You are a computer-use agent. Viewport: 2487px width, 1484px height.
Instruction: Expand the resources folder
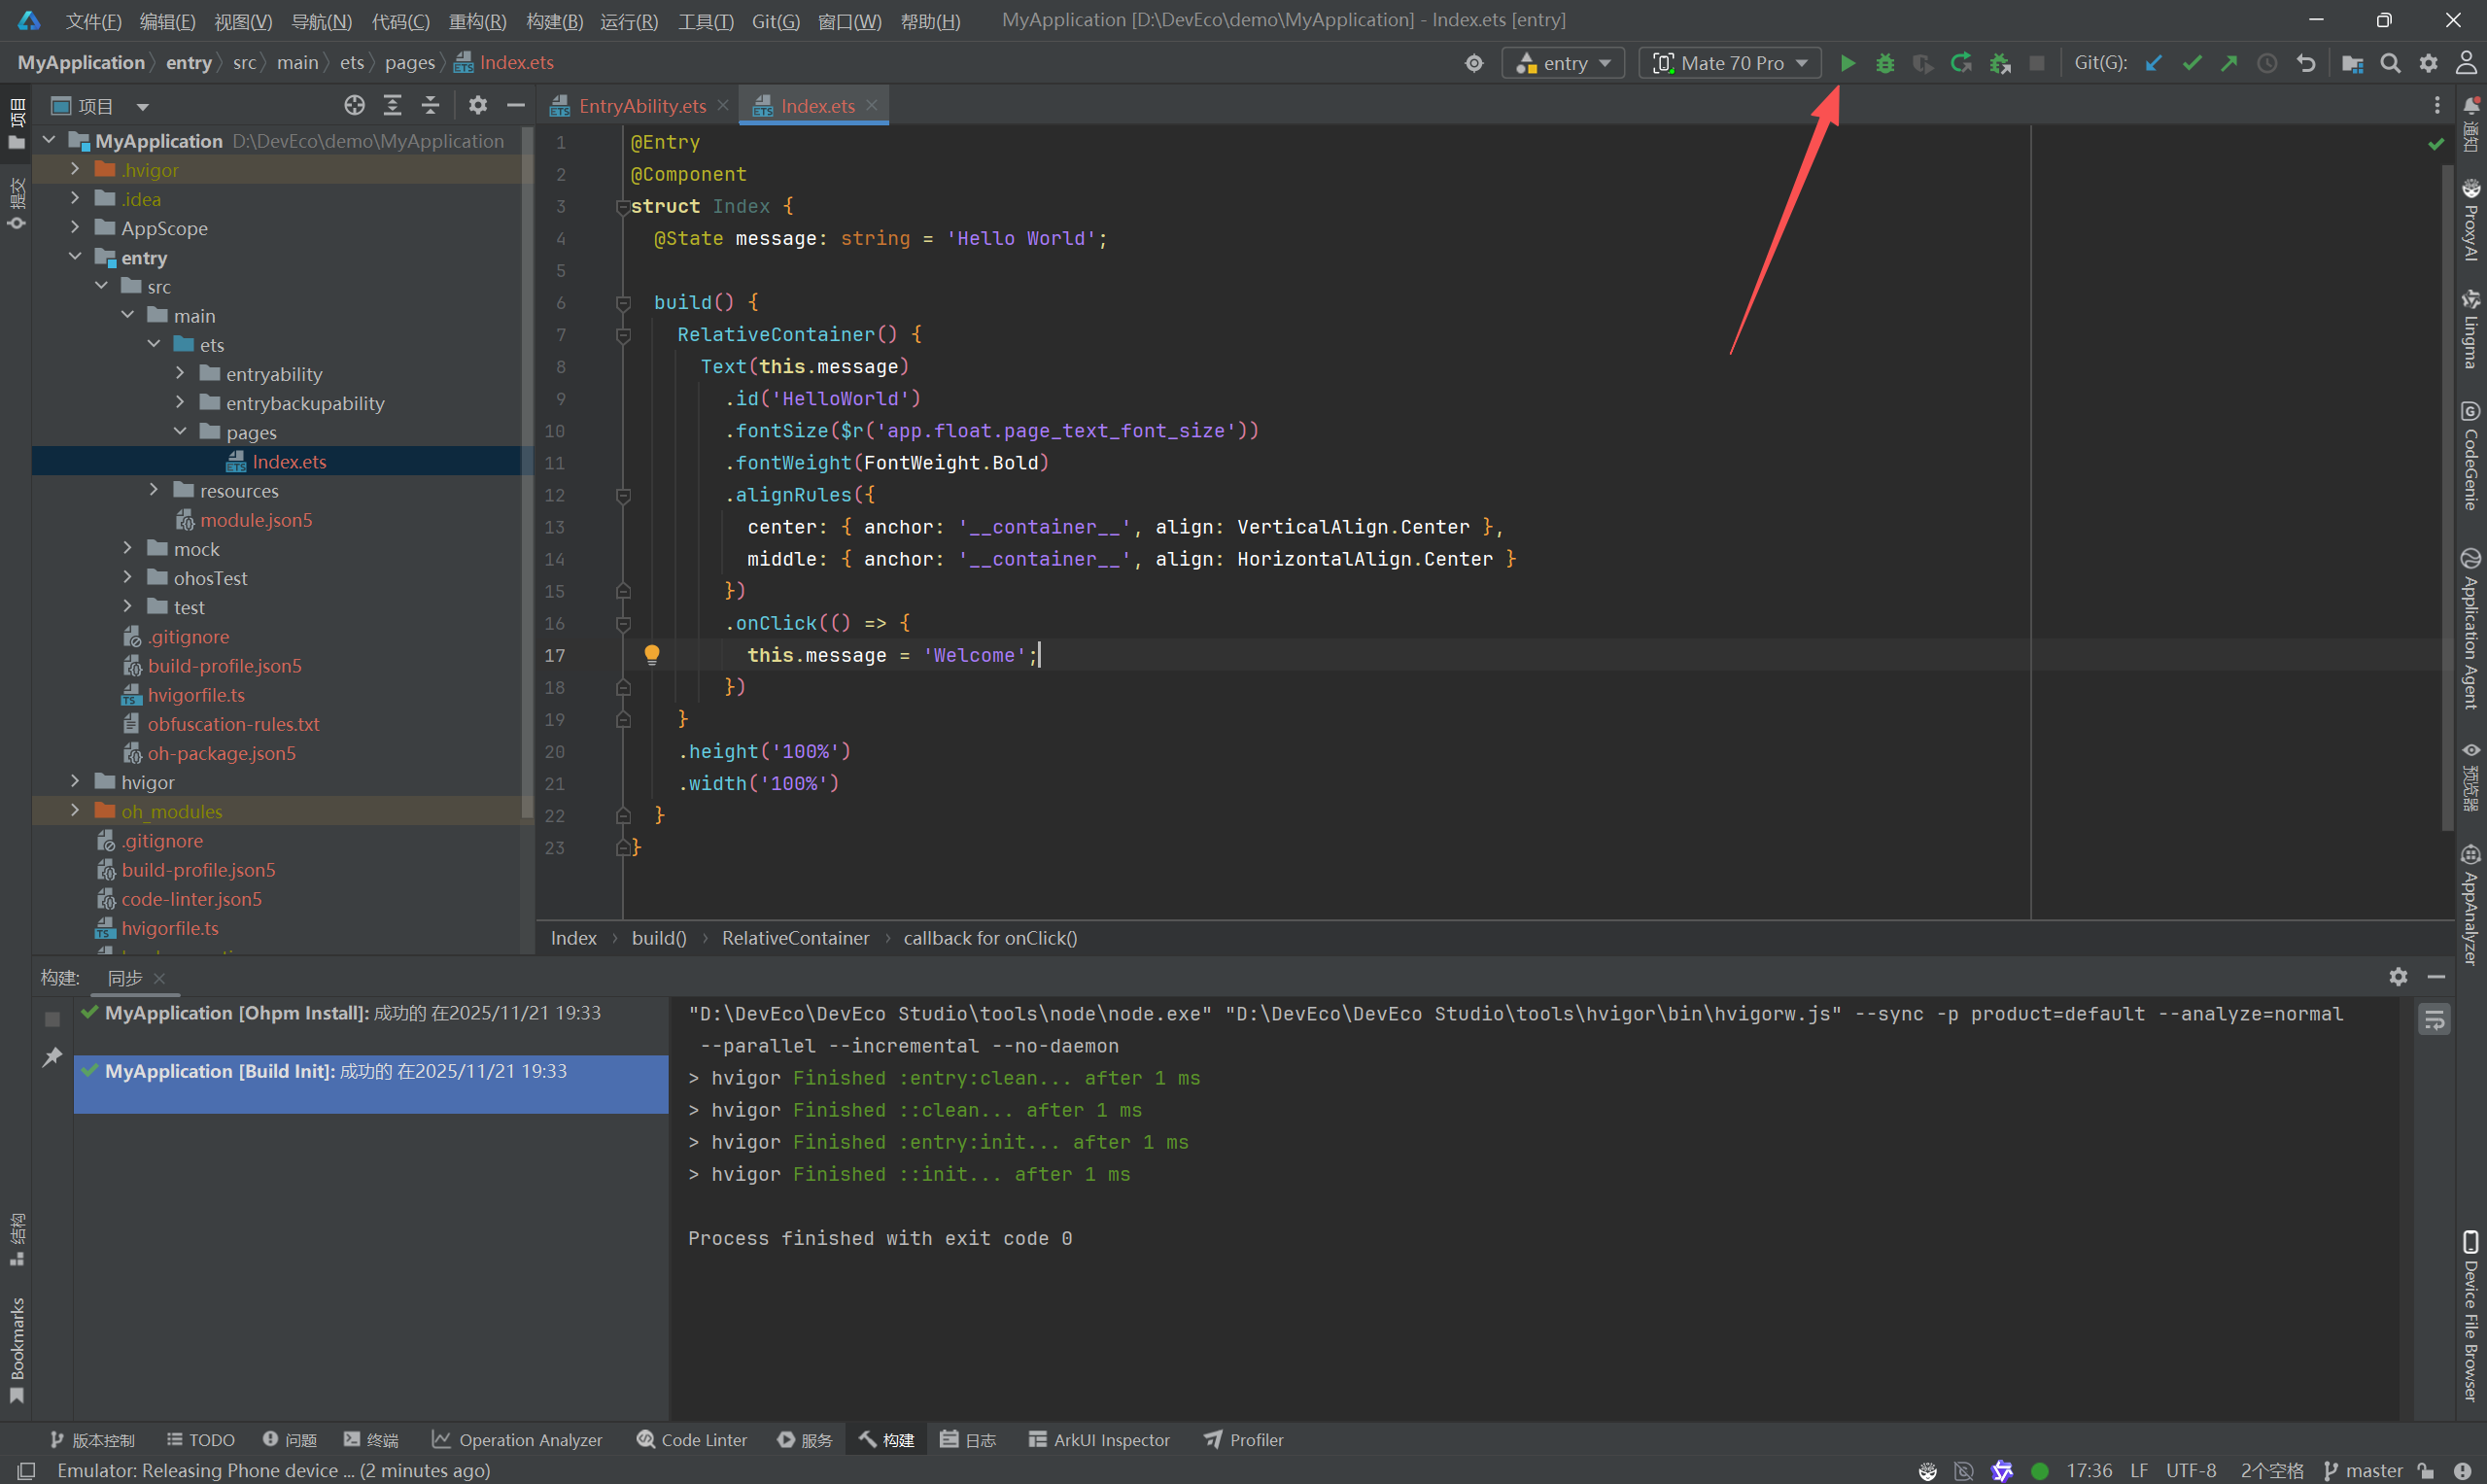point(154,490)
